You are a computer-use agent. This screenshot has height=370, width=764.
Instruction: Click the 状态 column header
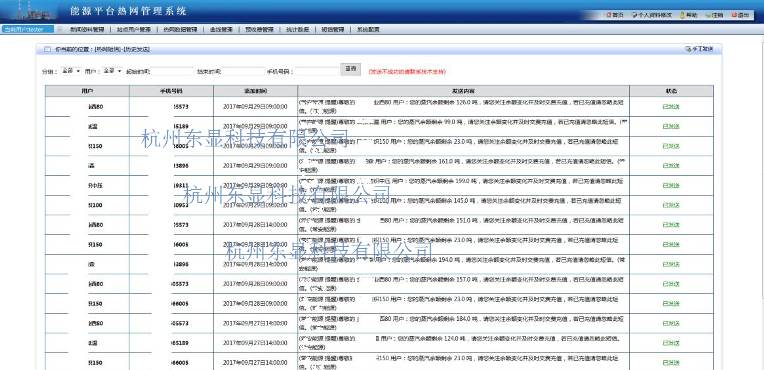coord(671,91)
